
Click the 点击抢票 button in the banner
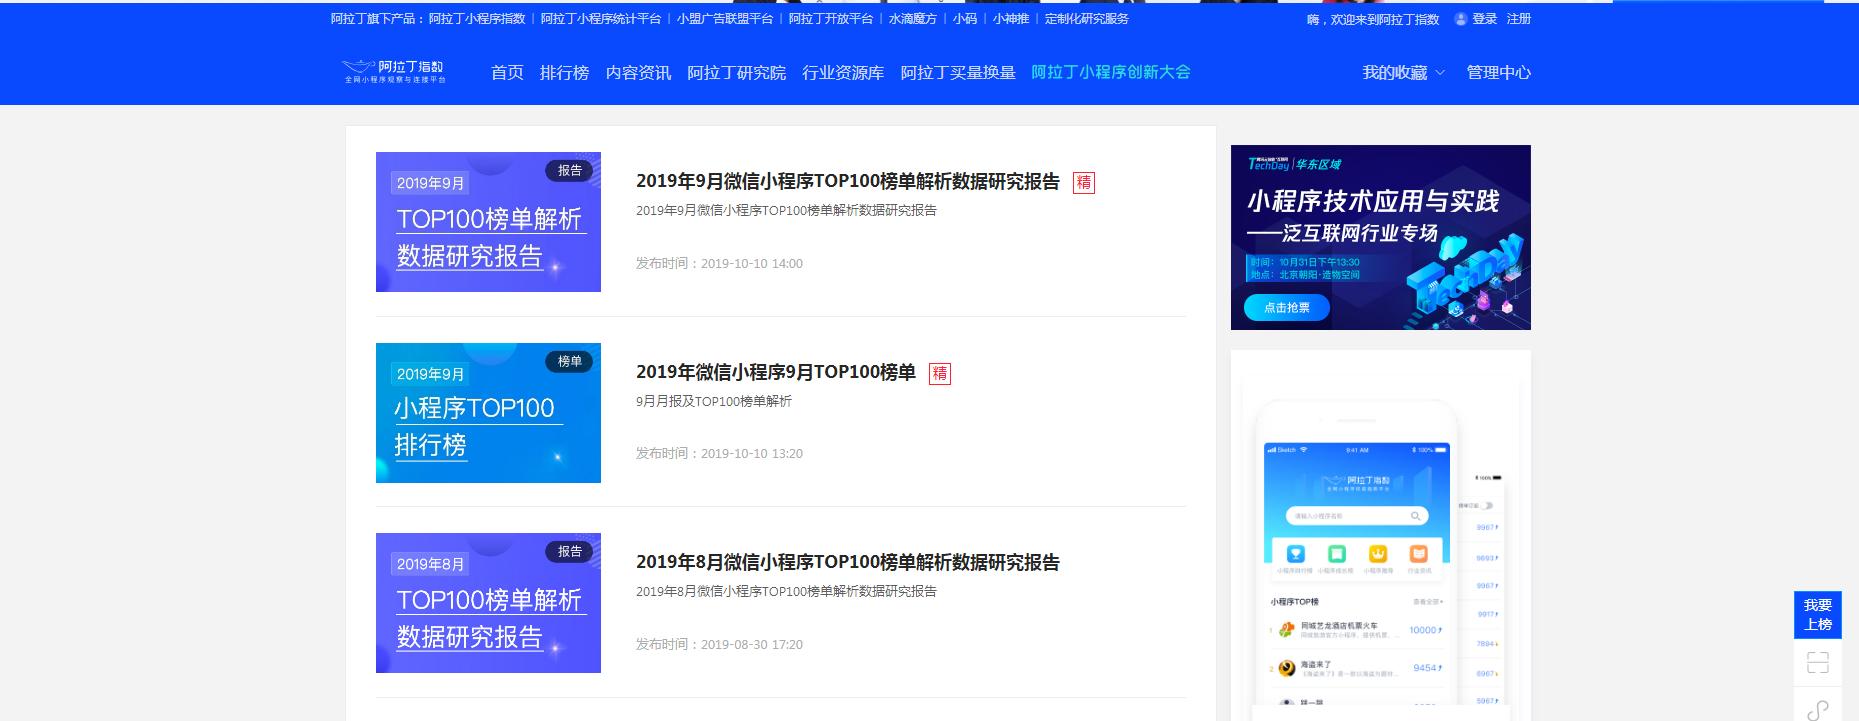point(1287,308)
